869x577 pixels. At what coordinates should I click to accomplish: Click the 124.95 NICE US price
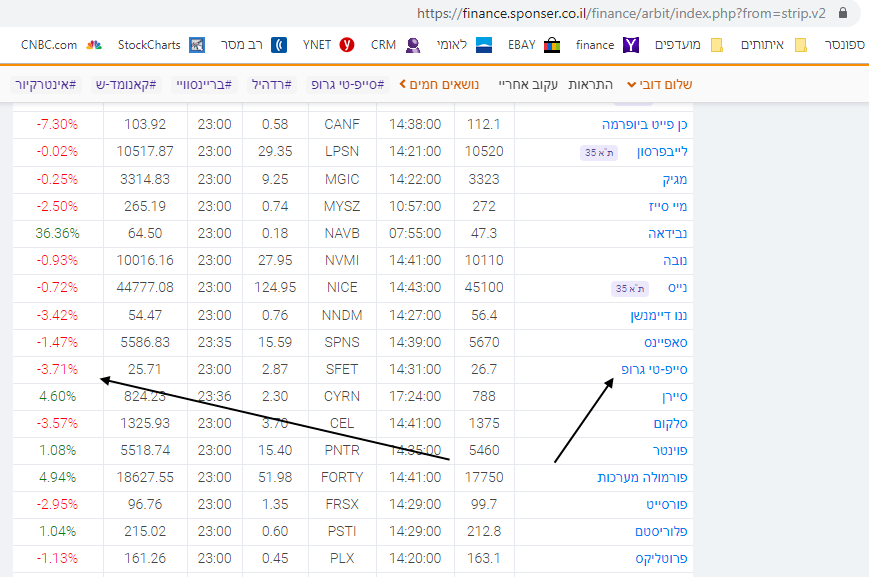(x=275, y=287)
